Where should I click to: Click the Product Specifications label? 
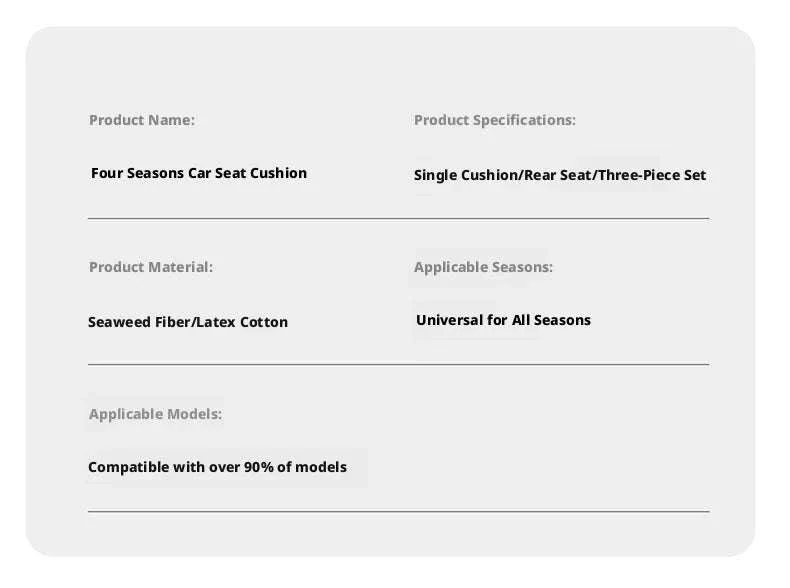495,120
